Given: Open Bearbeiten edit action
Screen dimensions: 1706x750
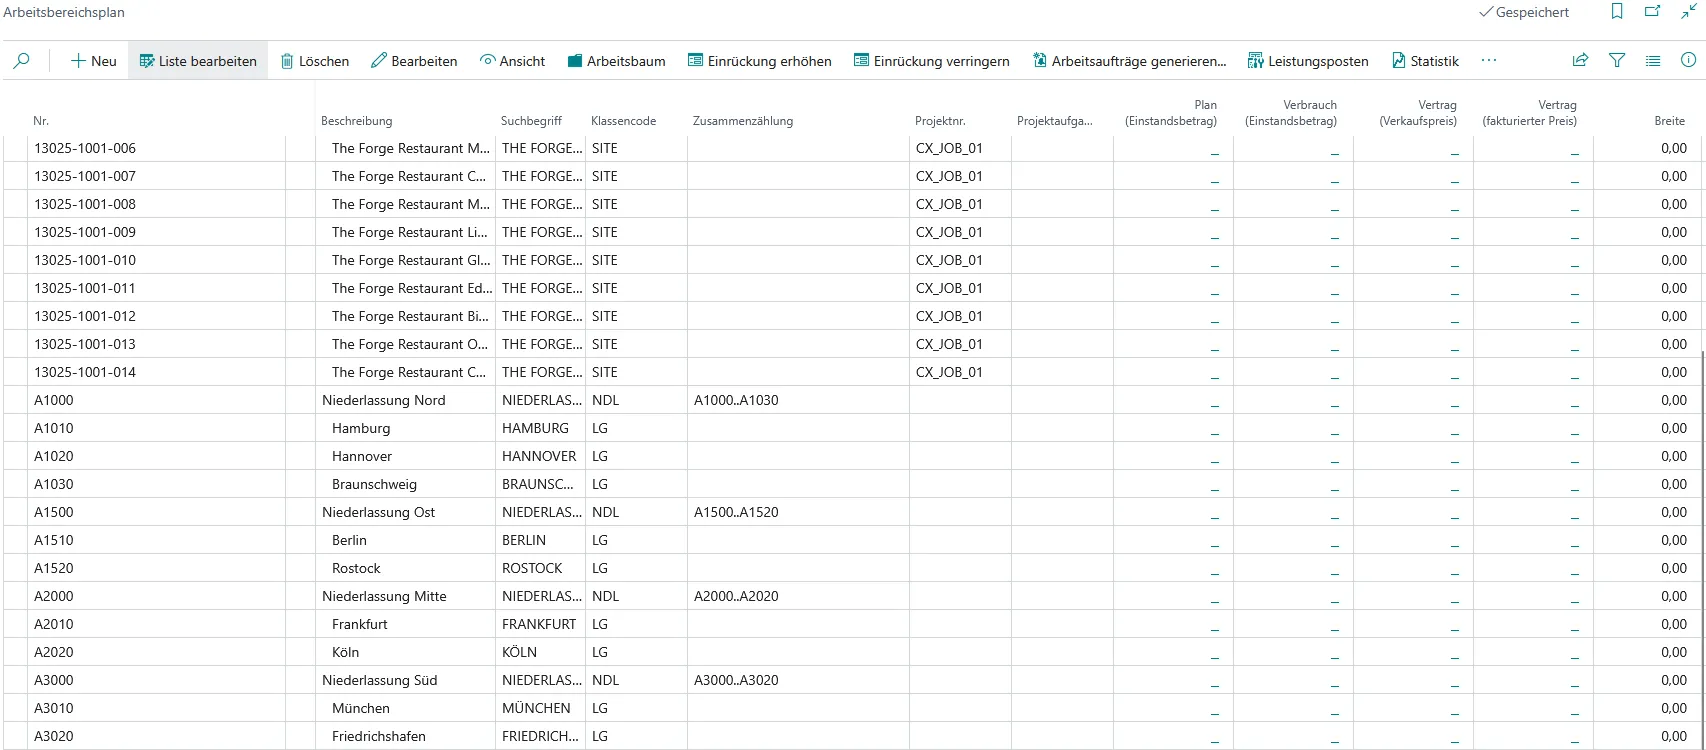Looking at the screenshot, I should coord(414,61).
